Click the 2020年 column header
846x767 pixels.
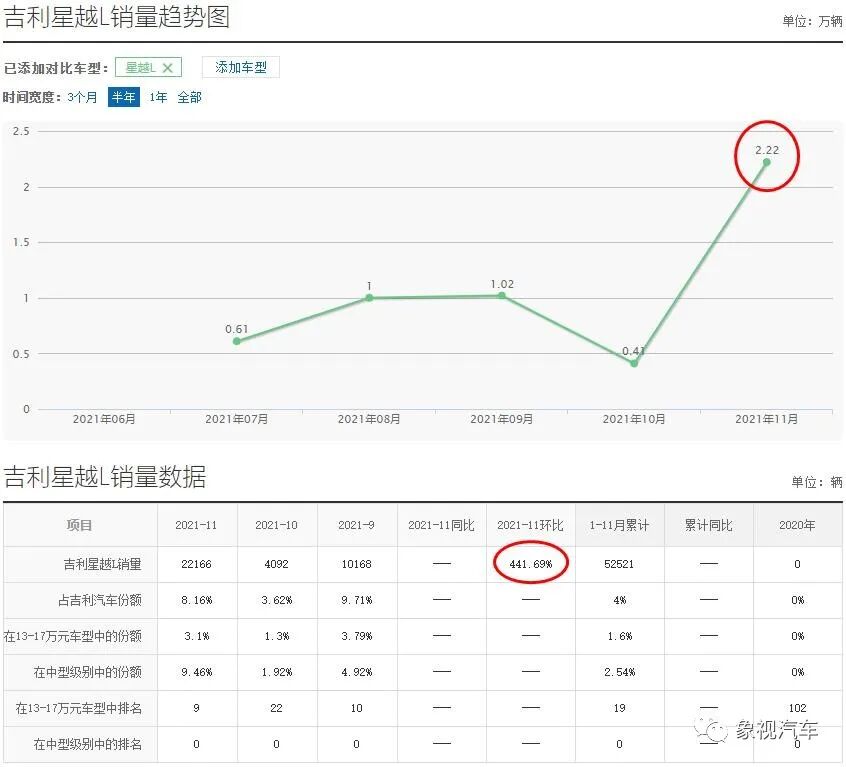point(797,525)
